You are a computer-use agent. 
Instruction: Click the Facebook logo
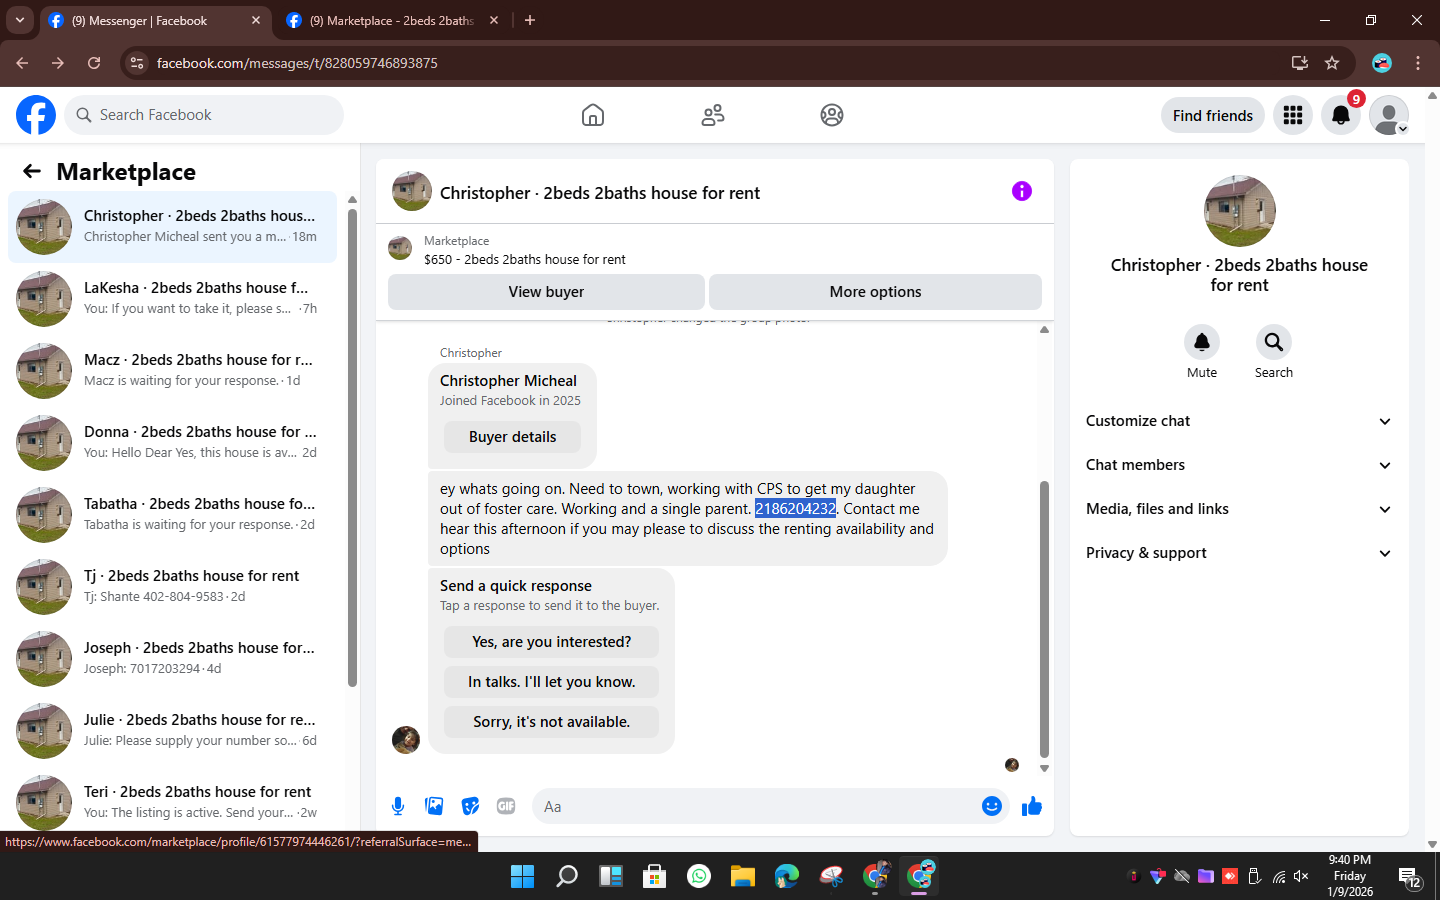tap(36, 115)
